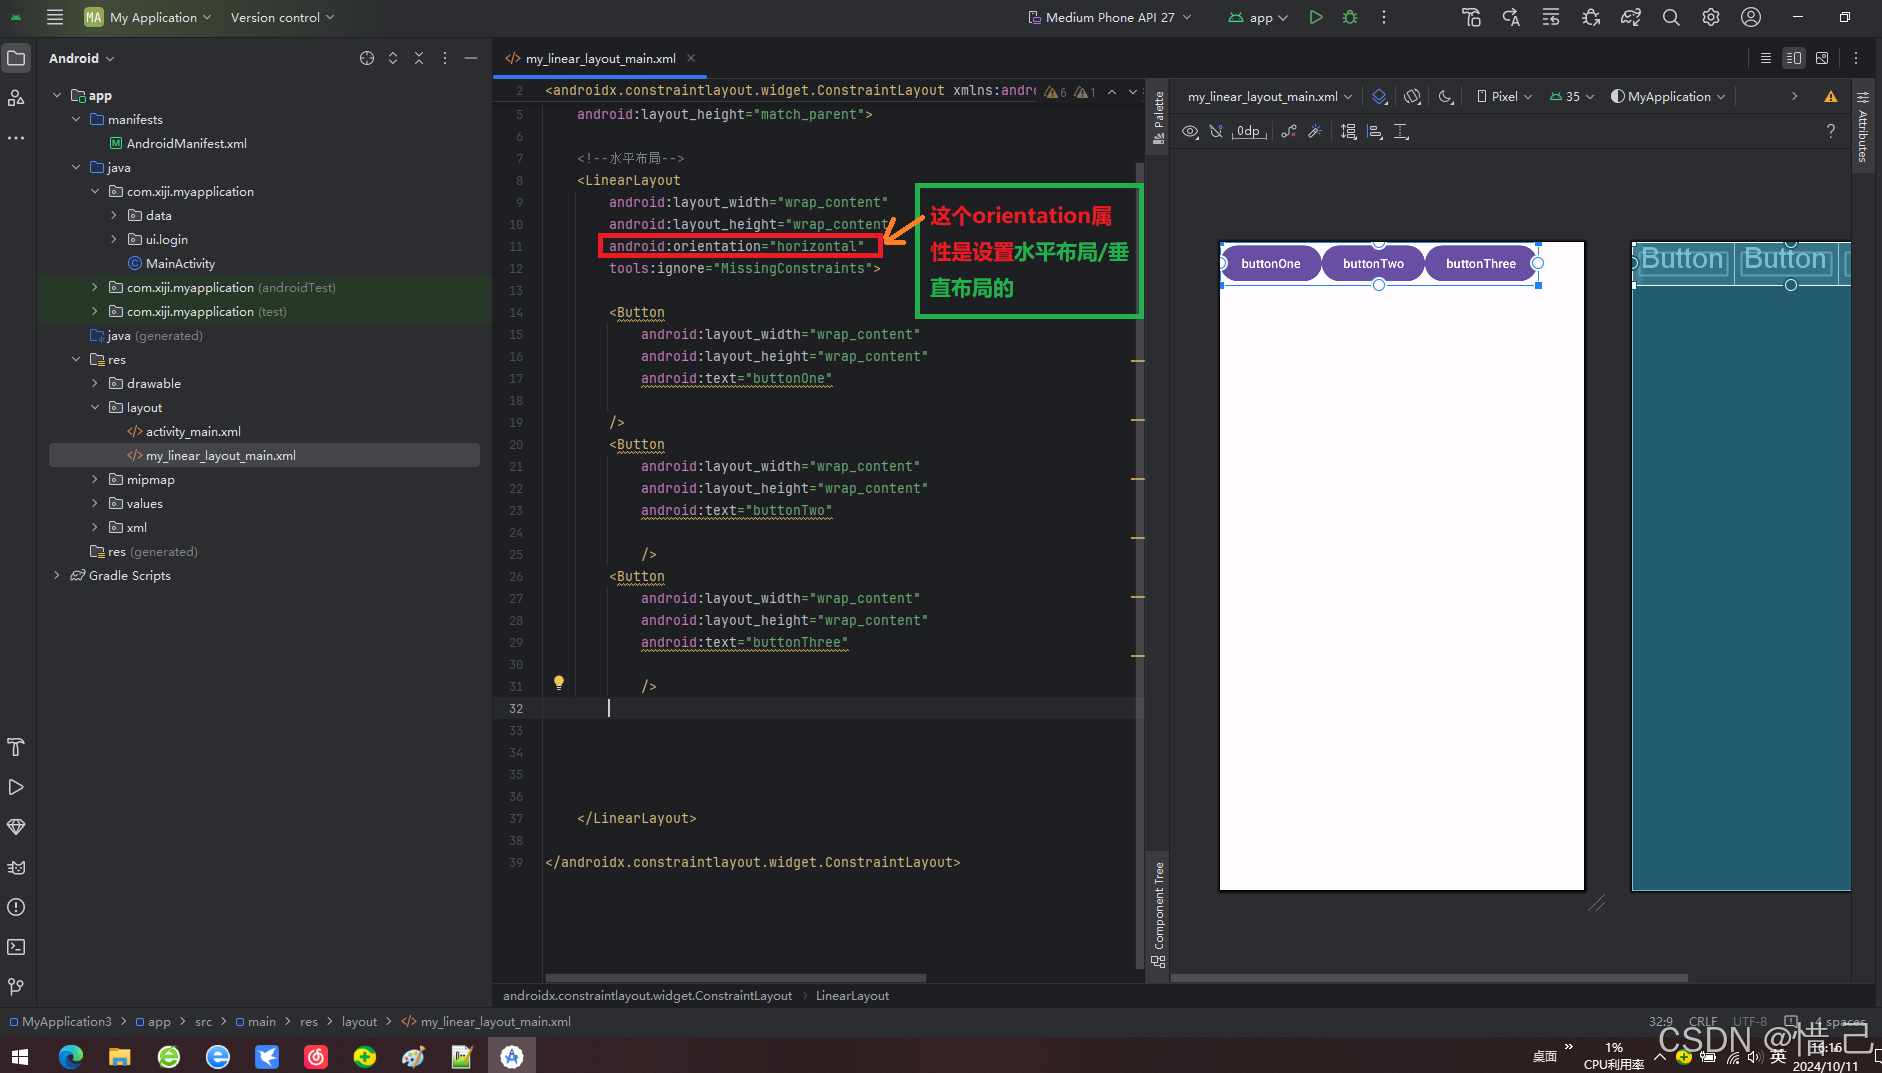Click the Infer Constraints wand icon
Viewport: 1882px width, 1073px height.
click(1315, 131)
